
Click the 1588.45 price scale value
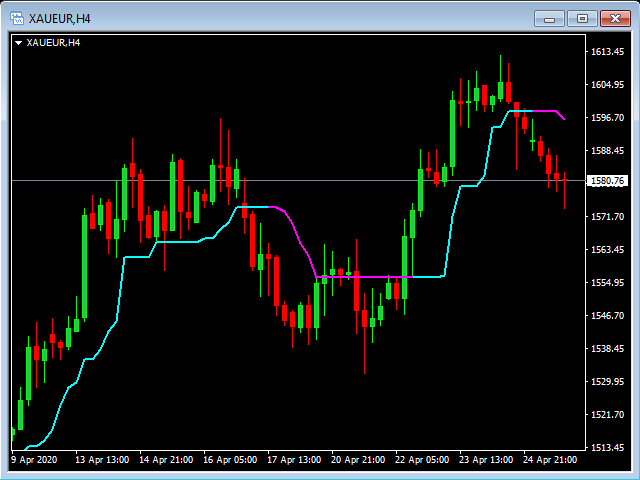pos(608,151)
